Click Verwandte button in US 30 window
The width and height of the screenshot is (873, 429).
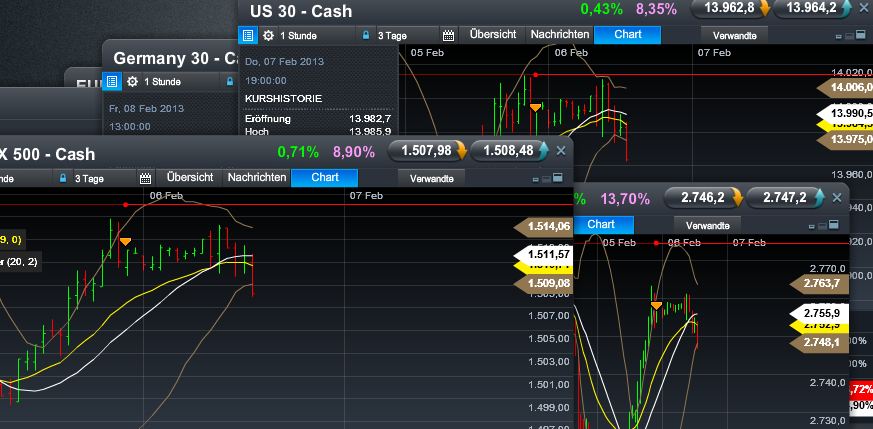click(x=734, y=36)
